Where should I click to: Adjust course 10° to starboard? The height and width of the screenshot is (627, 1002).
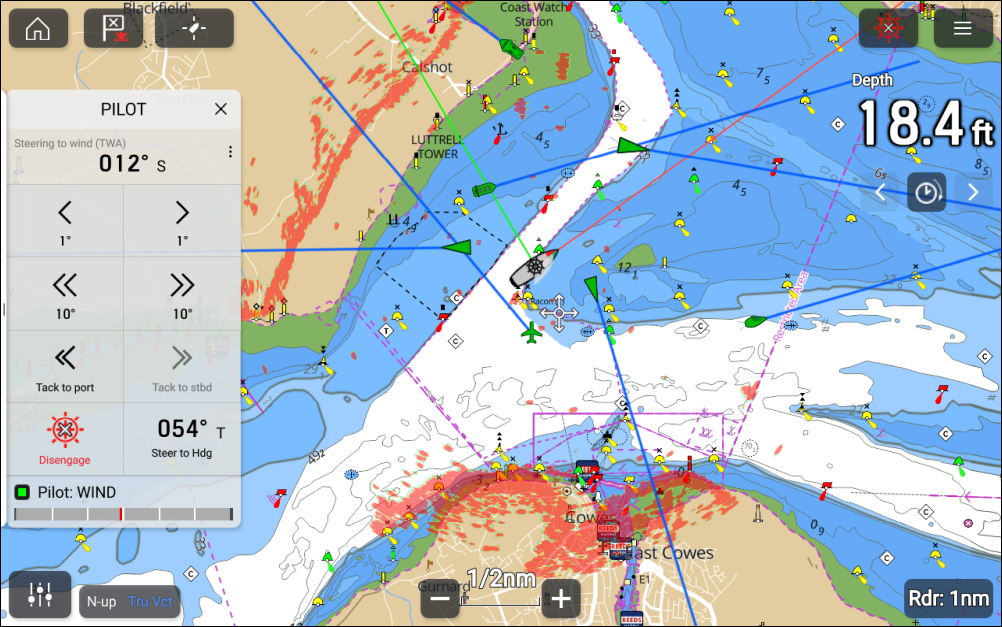click(x=182, y=294)
